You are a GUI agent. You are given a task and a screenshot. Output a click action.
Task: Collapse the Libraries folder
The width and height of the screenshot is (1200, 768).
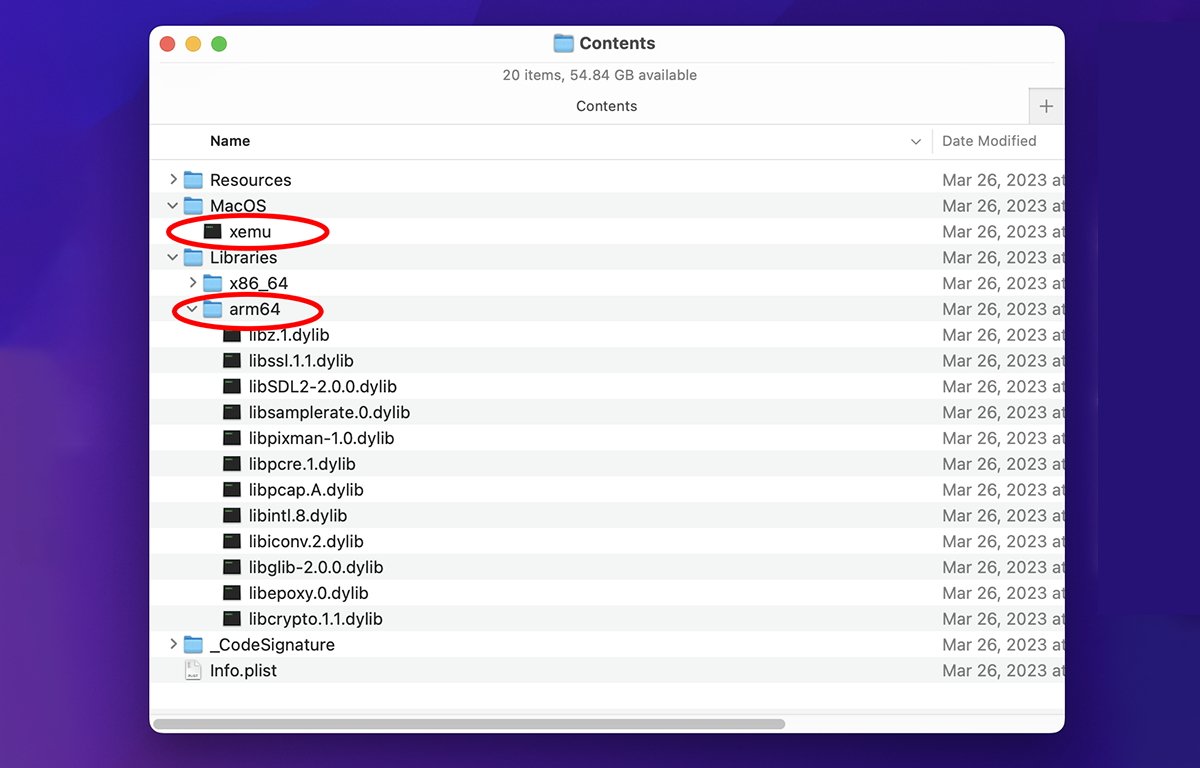point(173,258)
